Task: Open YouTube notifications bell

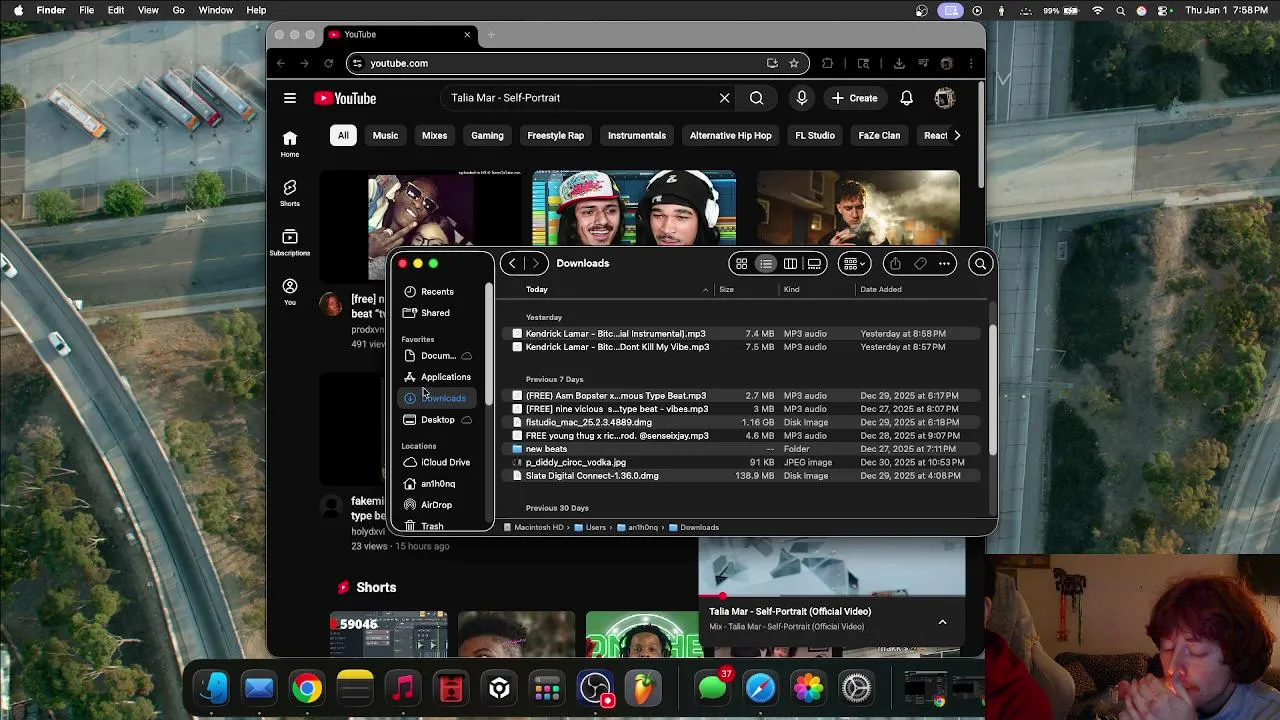Action: [906, 98]
